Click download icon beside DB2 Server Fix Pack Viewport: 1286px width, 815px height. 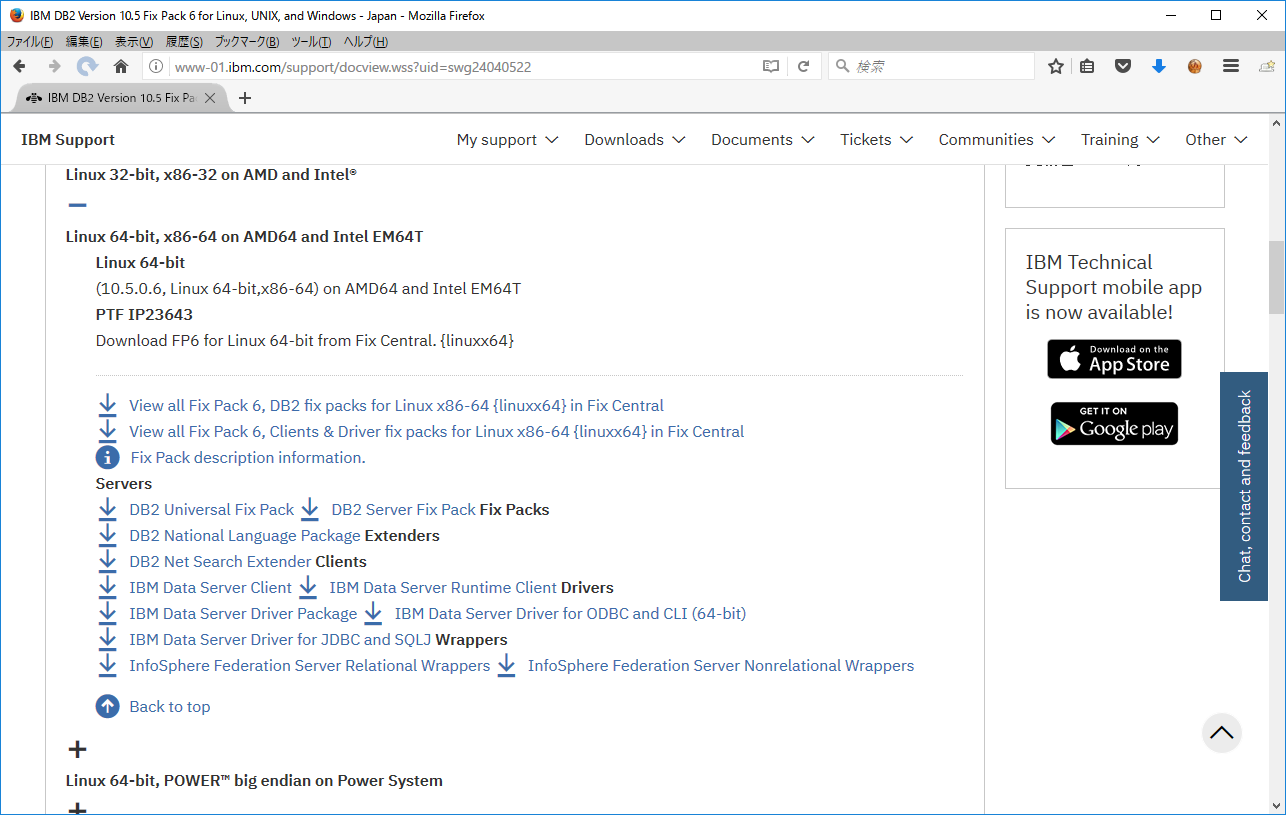coord(310,509)
